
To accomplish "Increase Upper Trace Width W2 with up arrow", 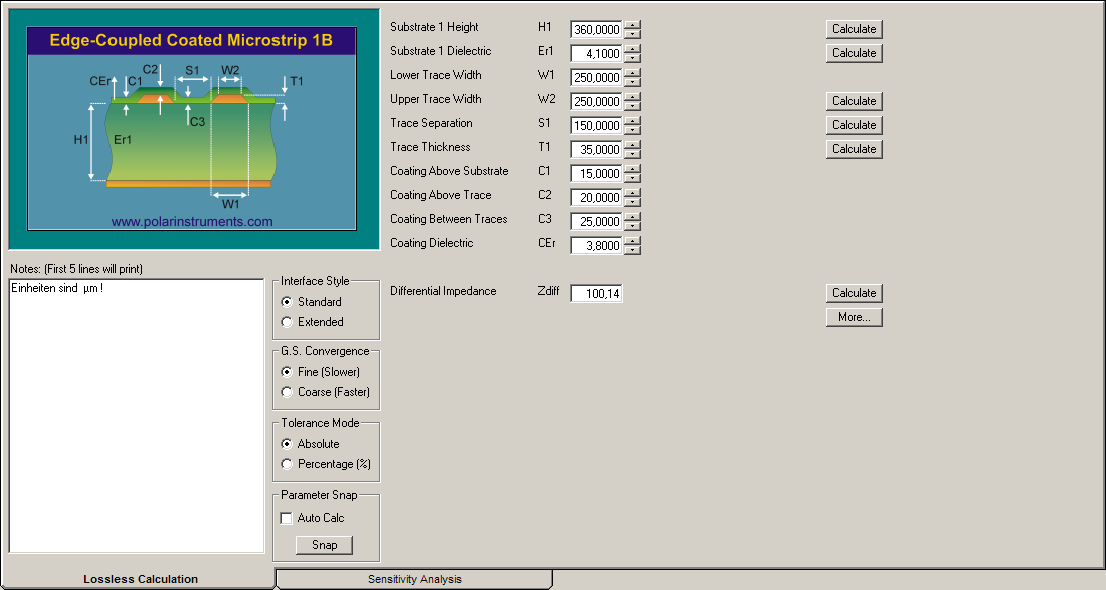I will click(633, 97).
